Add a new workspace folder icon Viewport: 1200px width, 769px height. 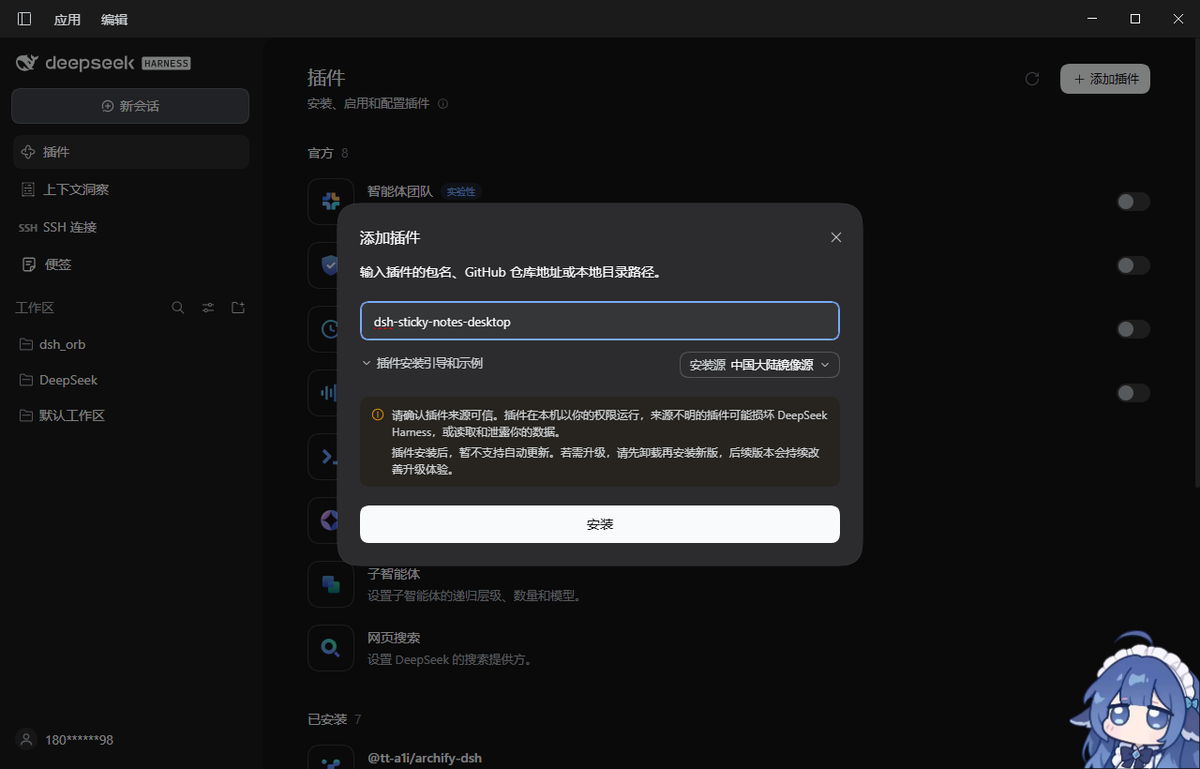(238, 308)
